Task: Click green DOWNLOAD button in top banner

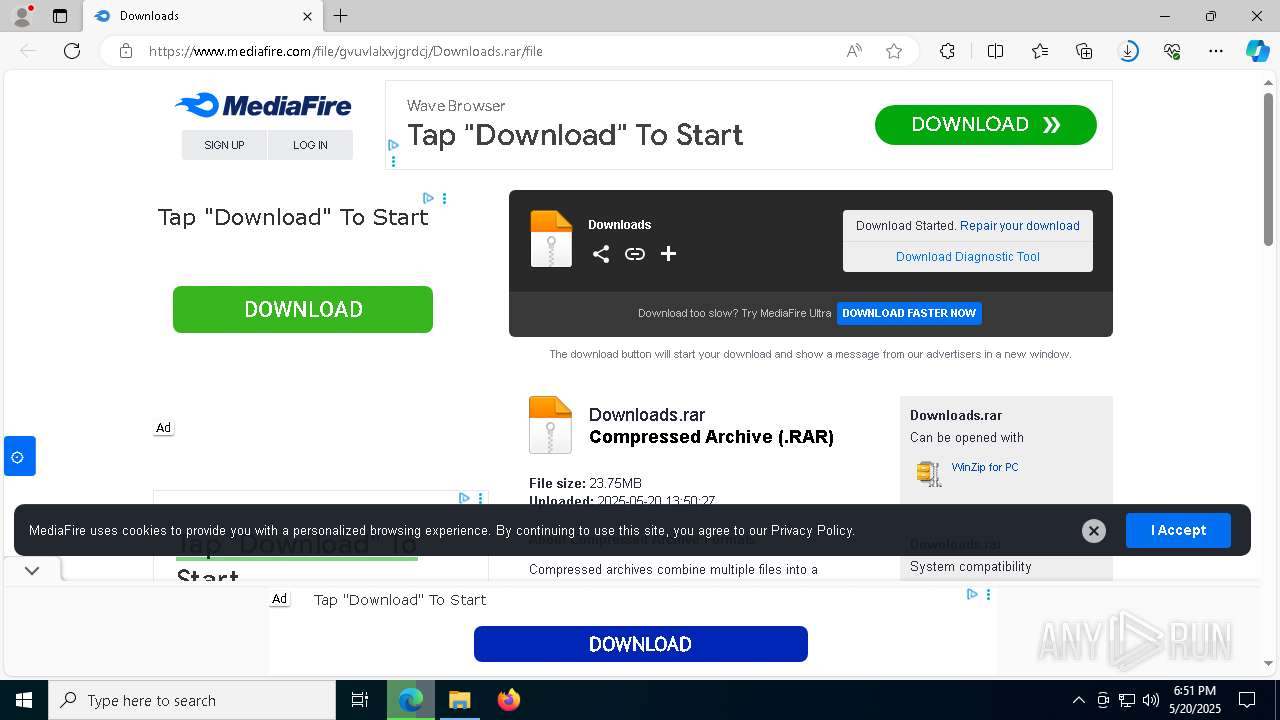Action: point(986,125)
